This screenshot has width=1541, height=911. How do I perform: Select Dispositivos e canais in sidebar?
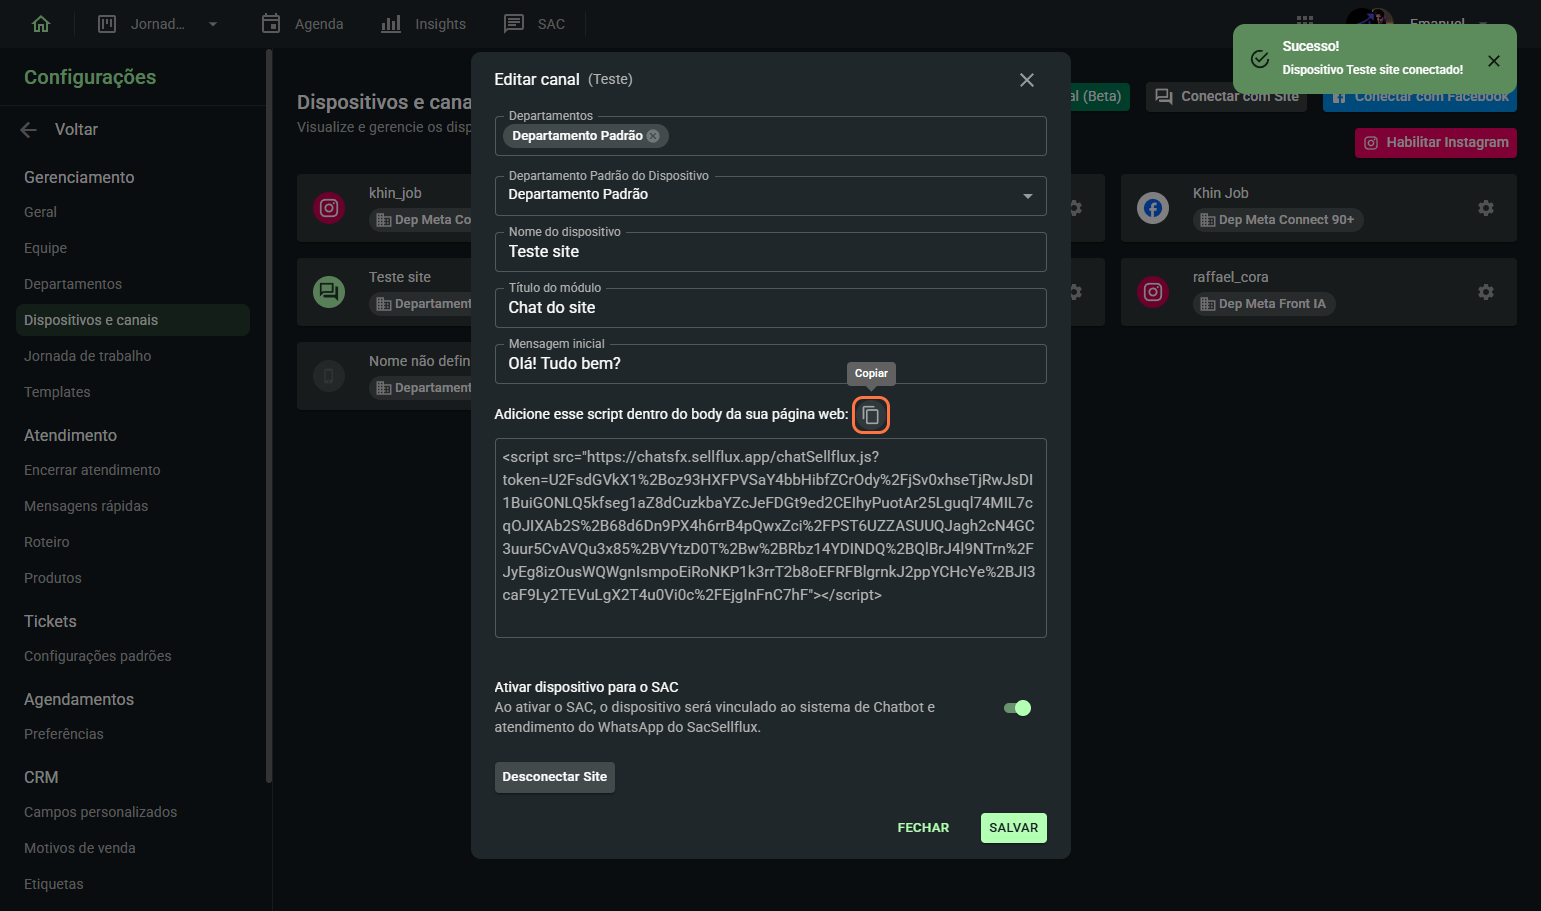133,320
